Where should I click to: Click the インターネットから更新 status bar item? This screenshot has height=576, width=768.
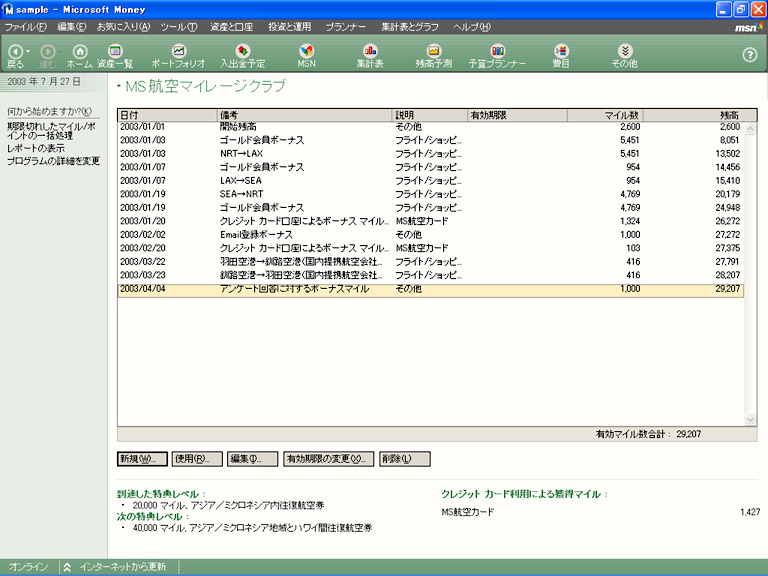coord(122,567)
